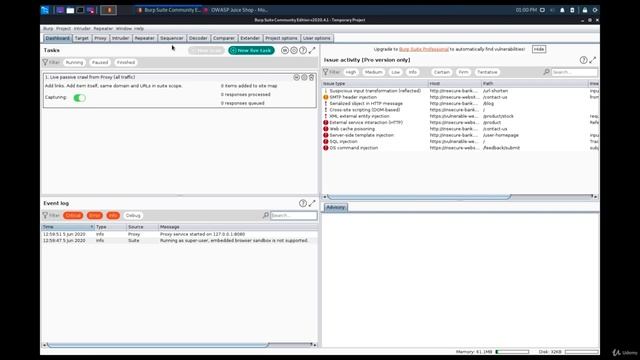Sort issues by the Issue type column

click(x=375, y=83)
